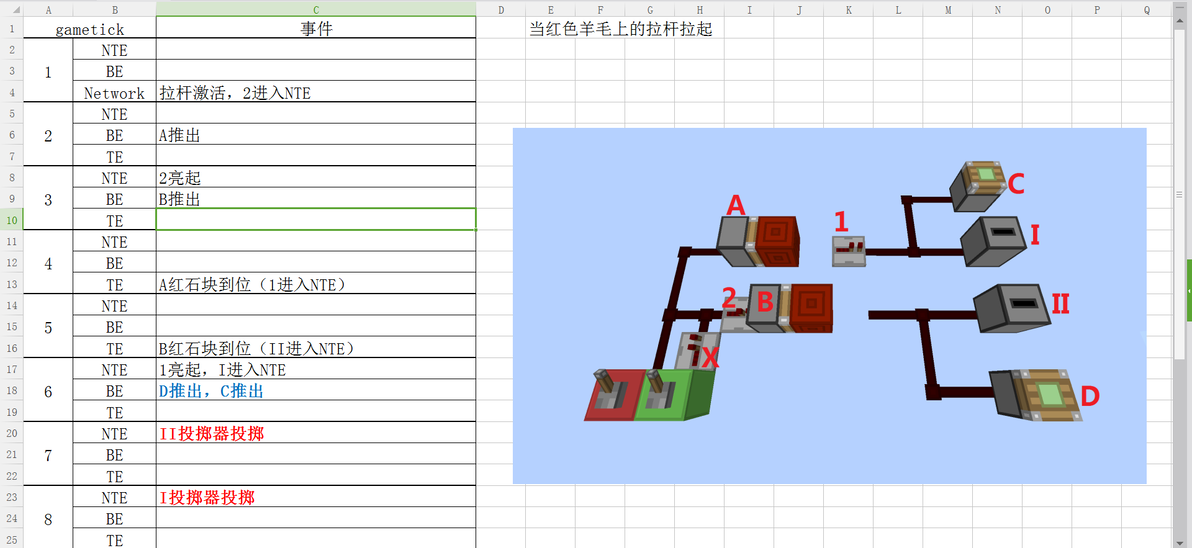
Task: Select column C header
Action: (x=316, y=10)
